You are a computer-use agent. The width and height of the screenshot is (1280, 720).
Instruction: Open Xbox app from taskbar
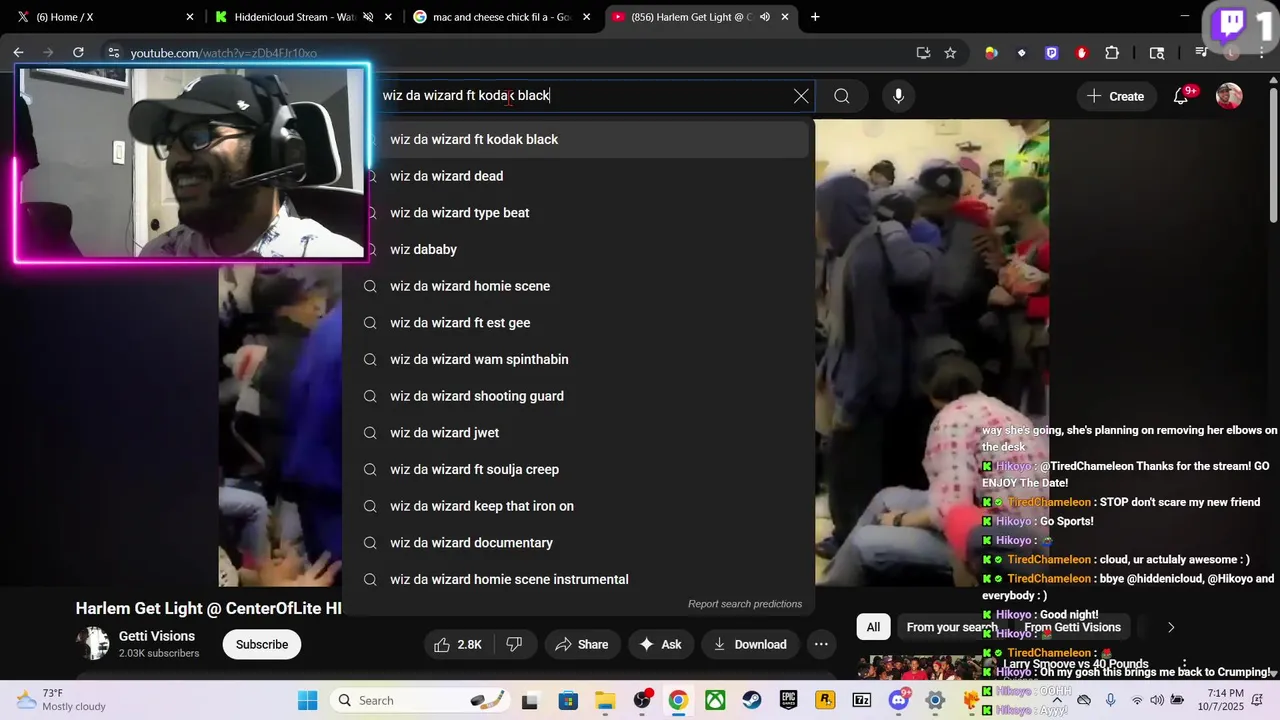(715, 700)
